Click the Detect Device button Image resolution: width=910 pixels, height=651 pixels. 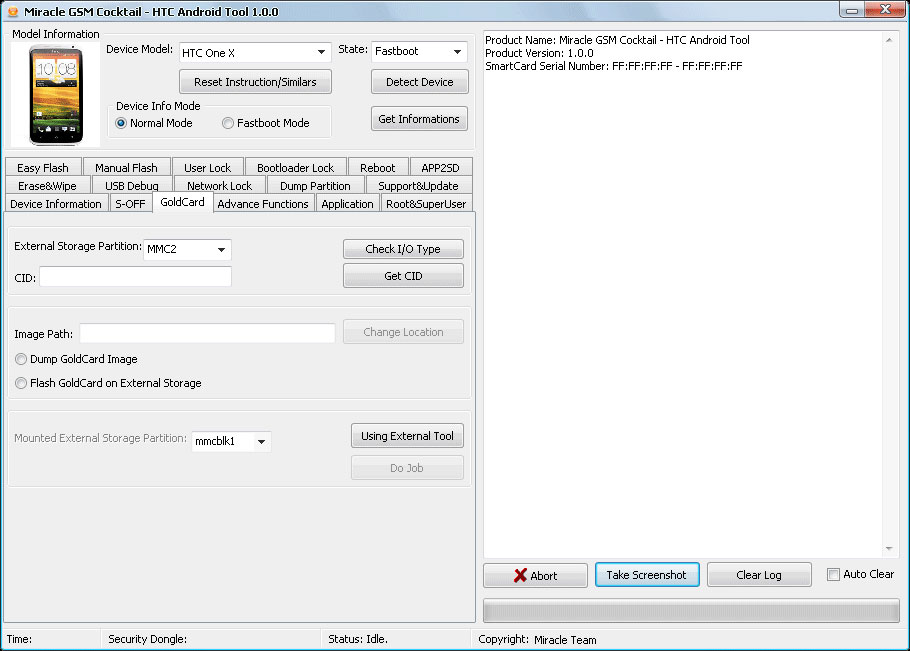click(420, 82)
